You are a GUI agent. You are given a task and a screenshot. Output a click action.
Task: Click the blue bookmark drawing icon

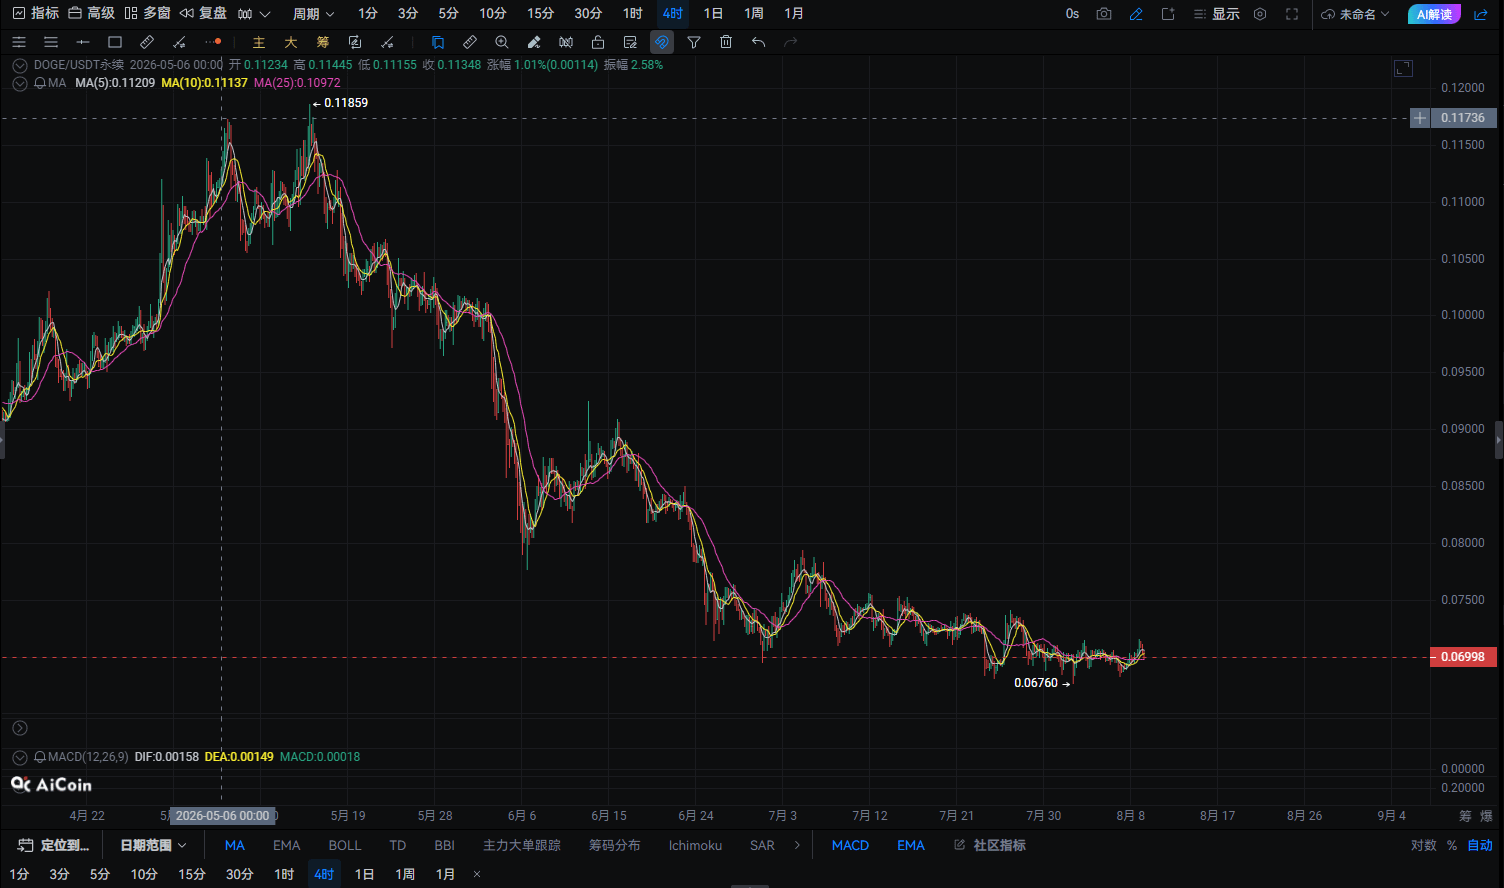tap(438, 42)
